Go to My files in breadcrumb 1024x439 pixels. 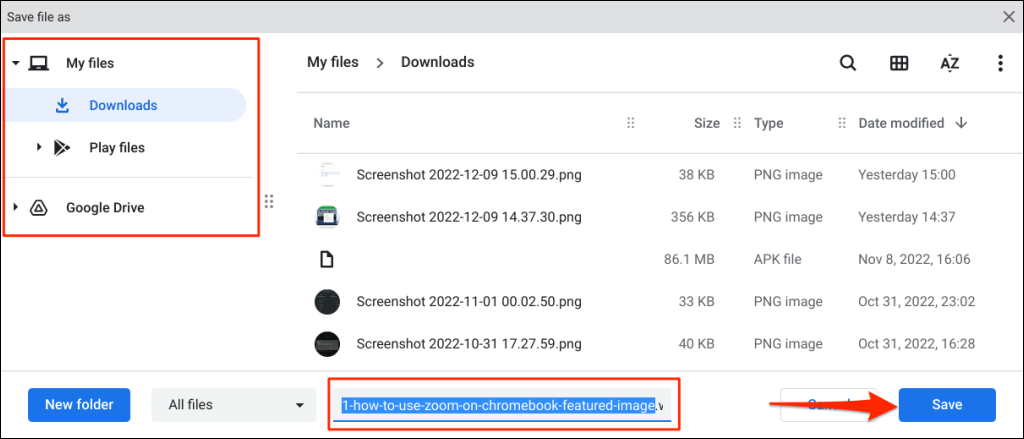tap(332, 62)
